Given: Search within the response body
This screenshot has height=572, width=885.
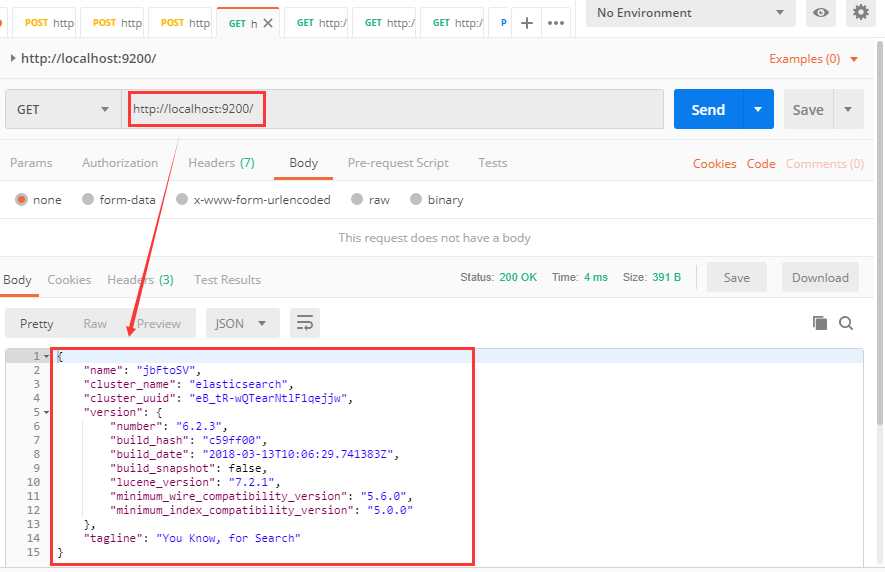Looking at the screenshot, I should (845, 323).
